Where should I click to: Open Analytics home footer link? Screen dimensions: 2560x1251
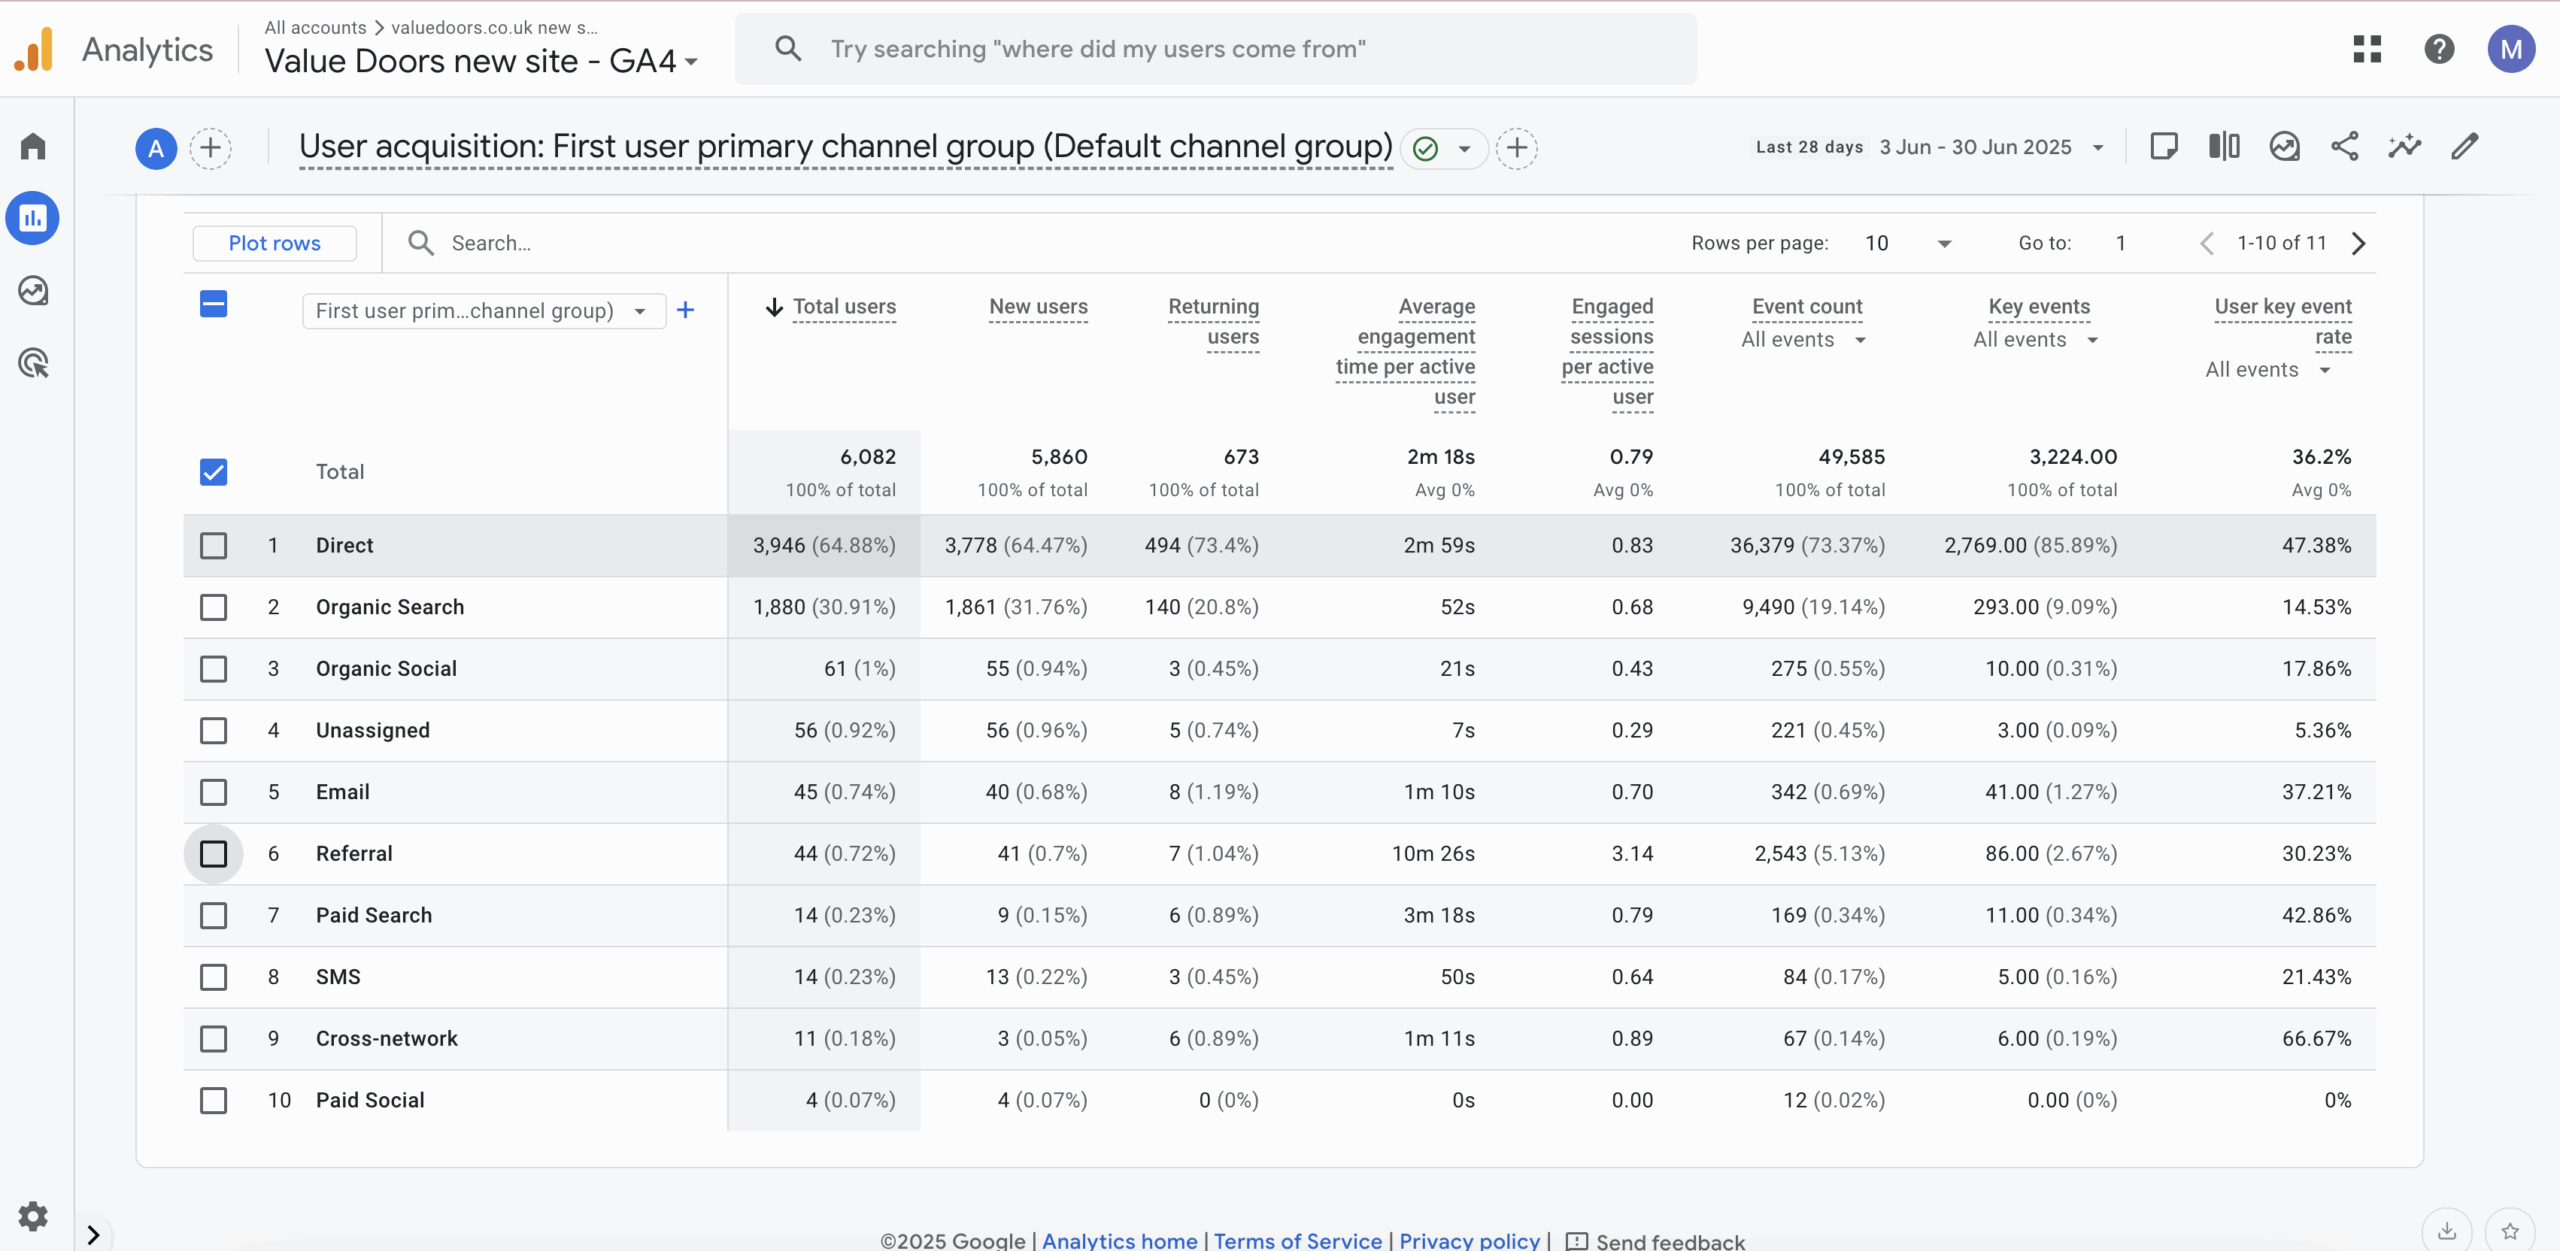[x=1119, y=1240]
